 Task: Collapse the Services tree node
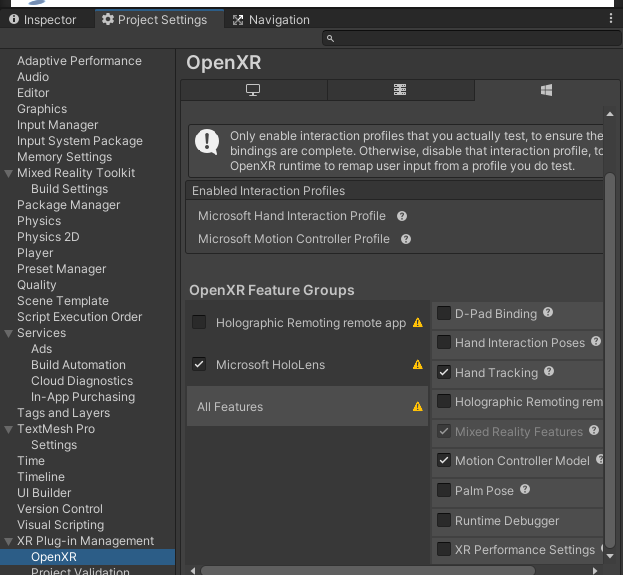click(x=8, y=333)
